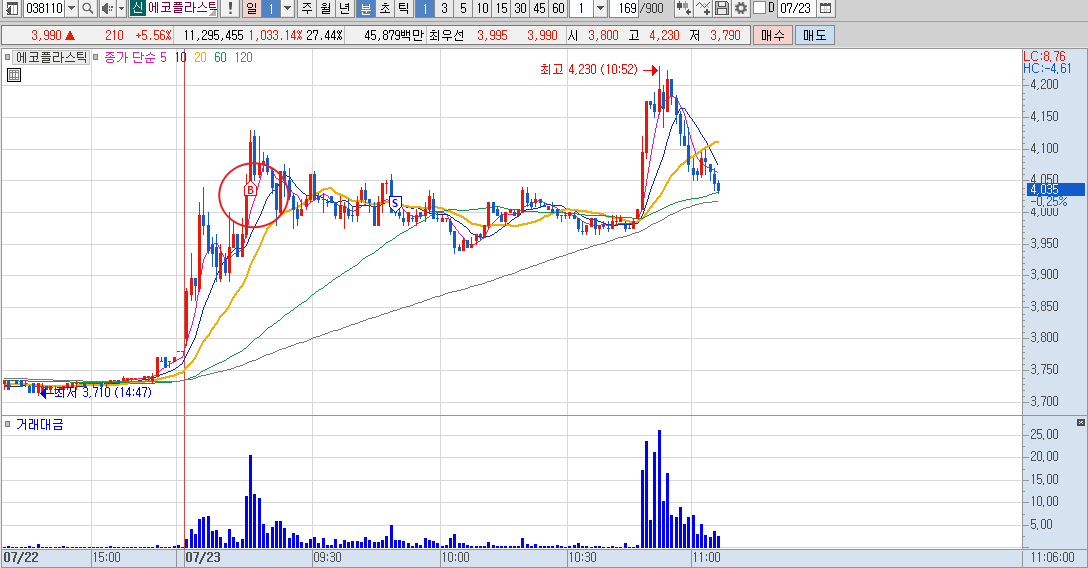
Task: Select the 년 yearly chart tab
Action: coord(345,8)
